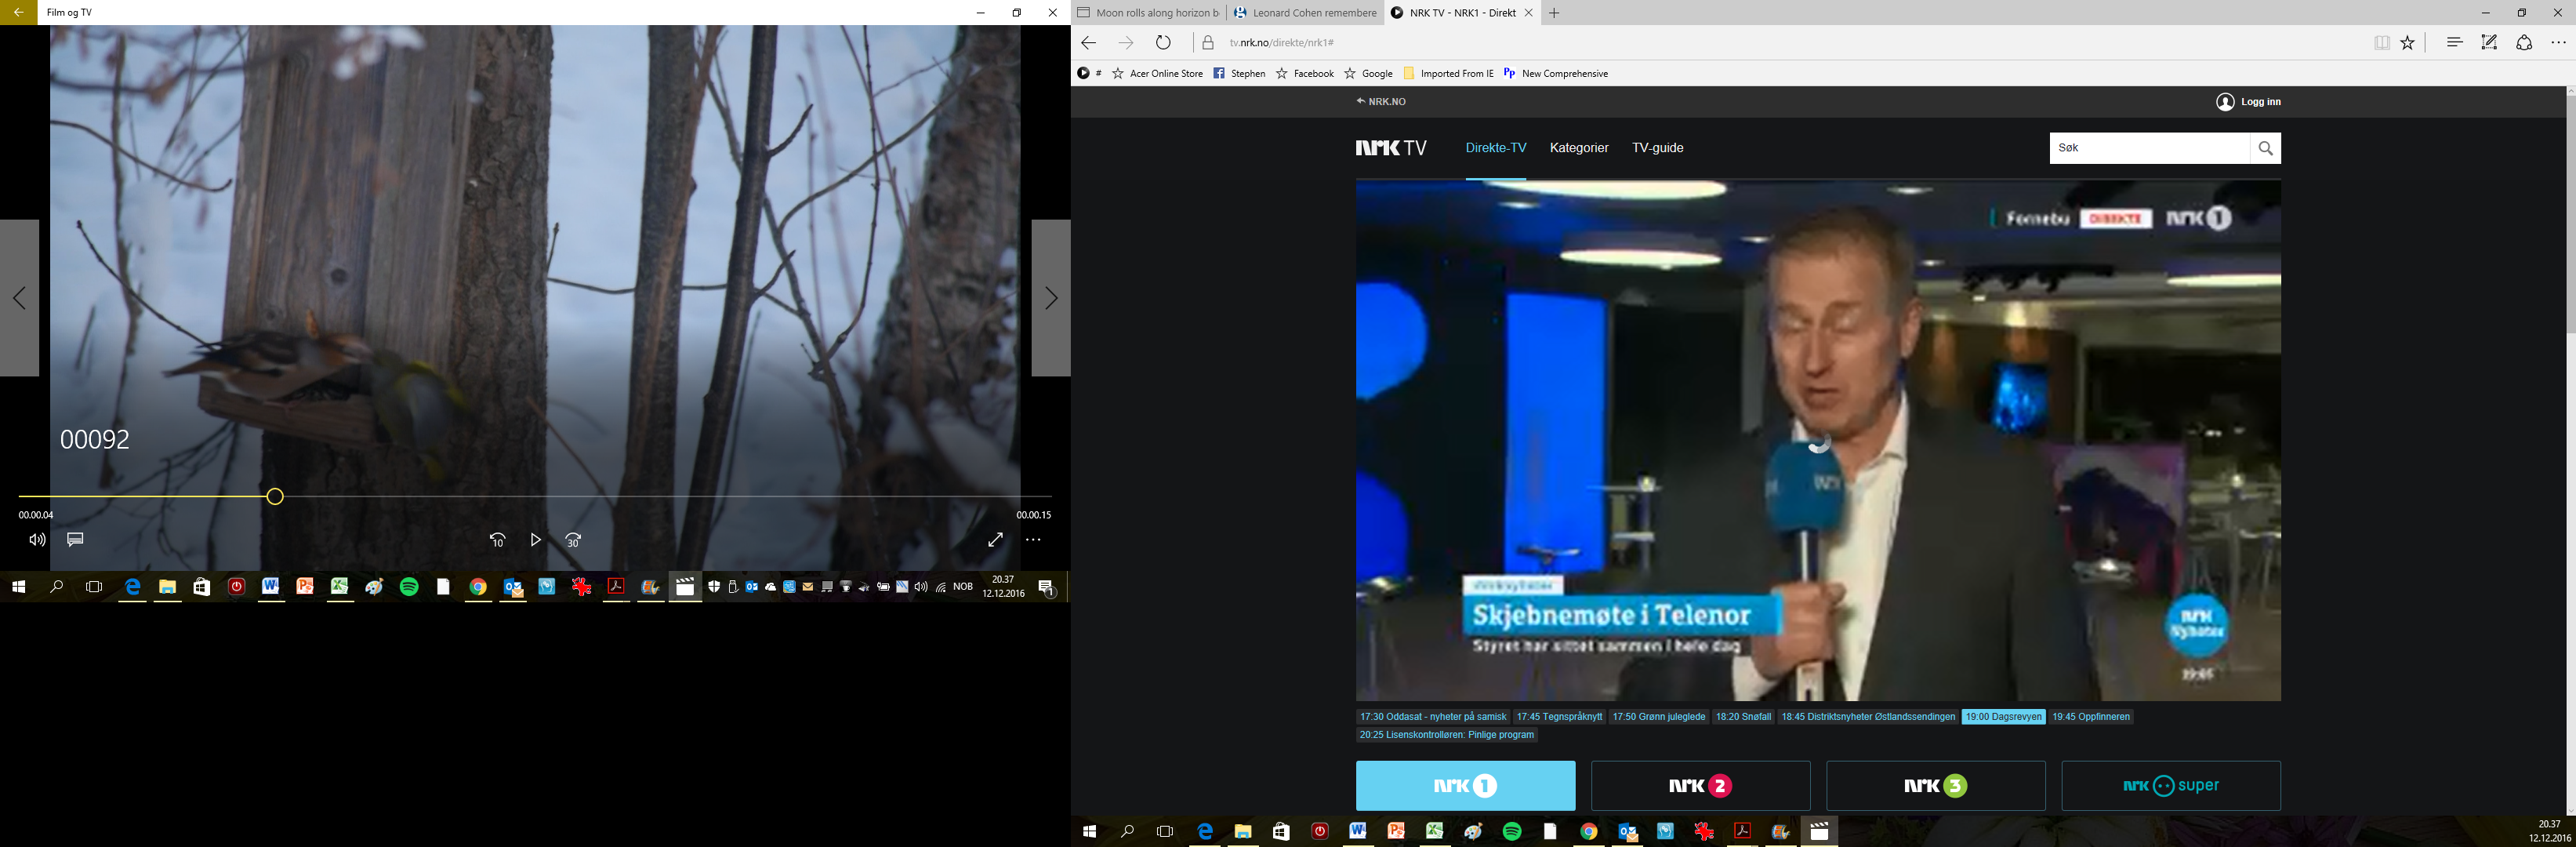Go to previous video with left chevron
The image size is (2576, 847).
click(19, 298)
